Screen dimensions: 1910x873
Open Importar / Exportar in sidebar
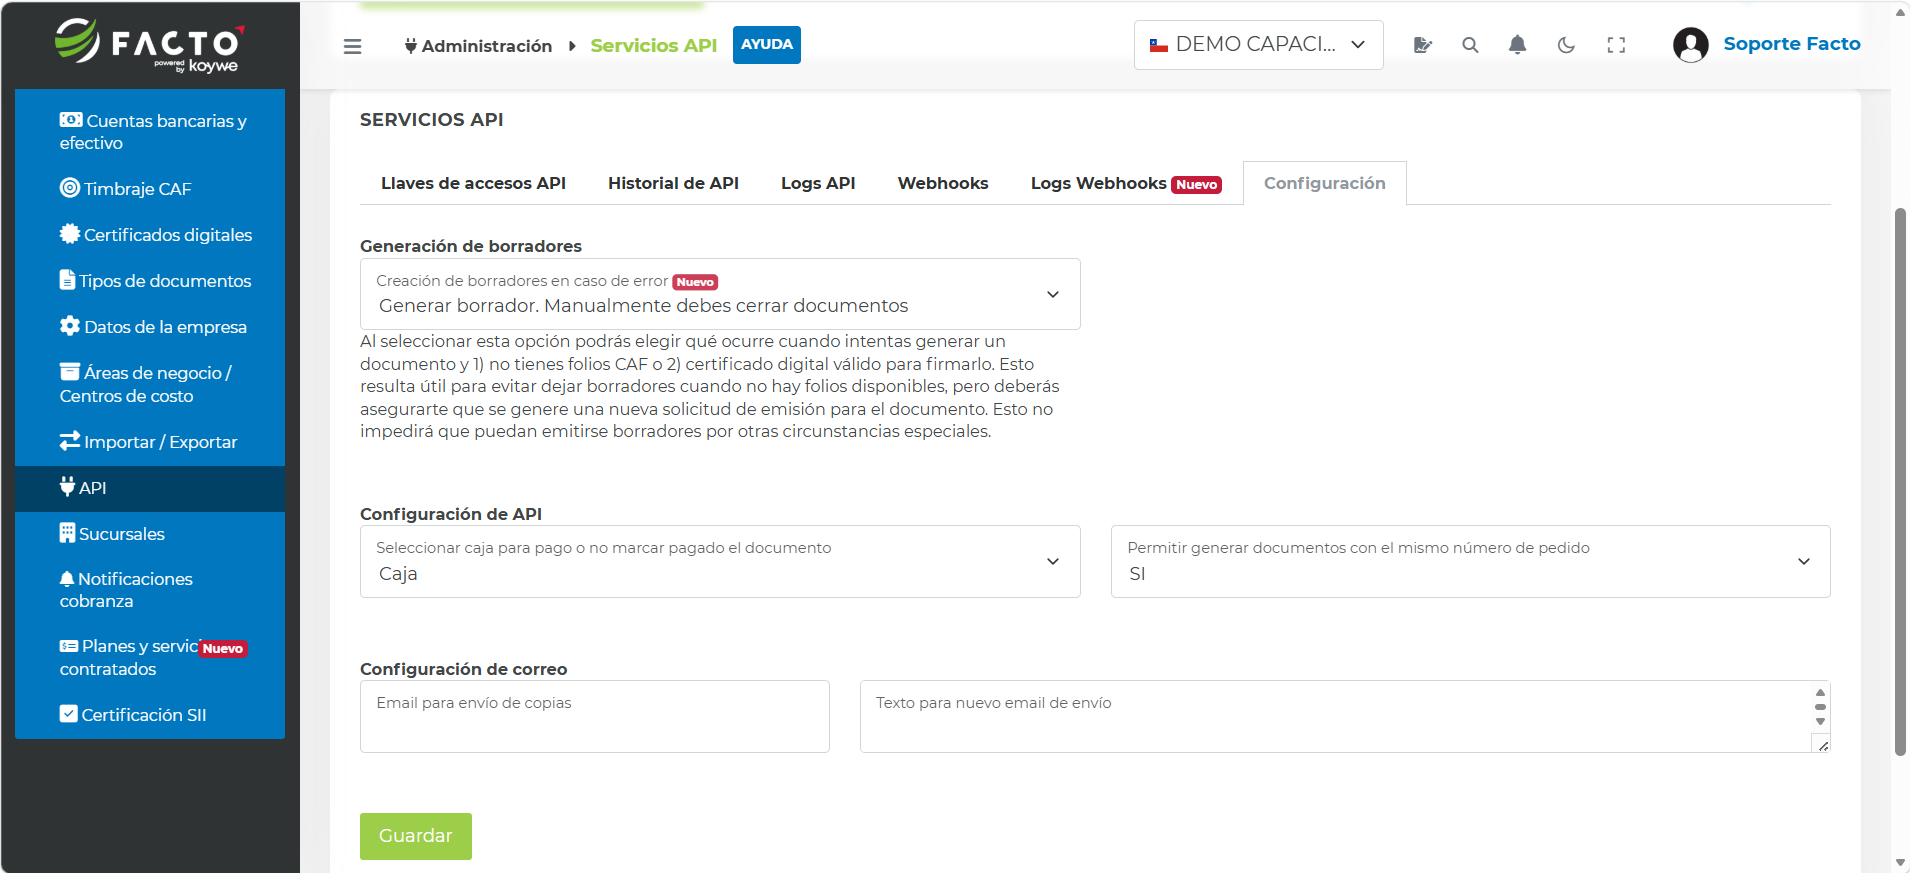coord(150,442)
